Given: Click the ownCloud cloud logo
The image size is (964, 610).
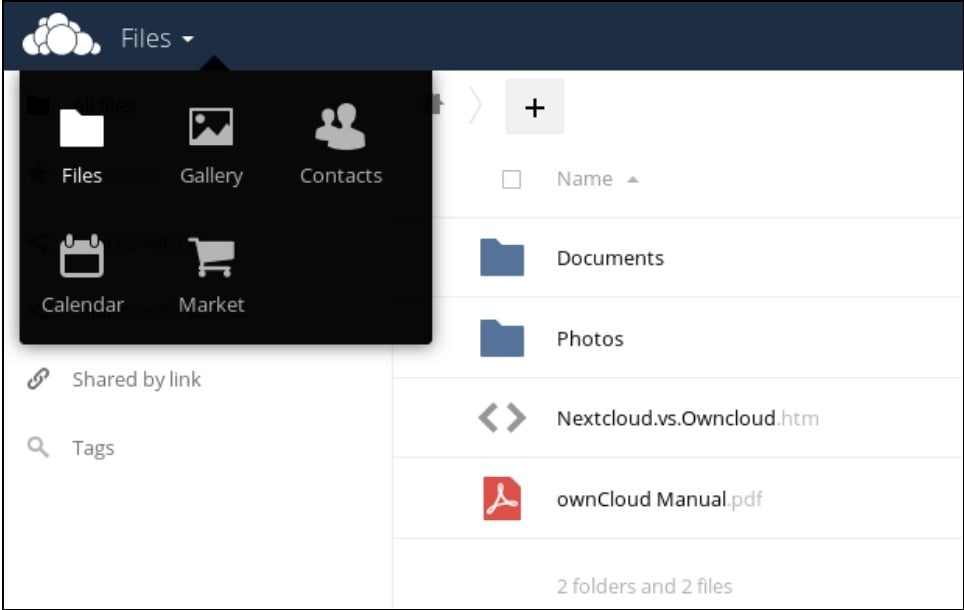Looking at the screenshot, I should click(61, 34).
